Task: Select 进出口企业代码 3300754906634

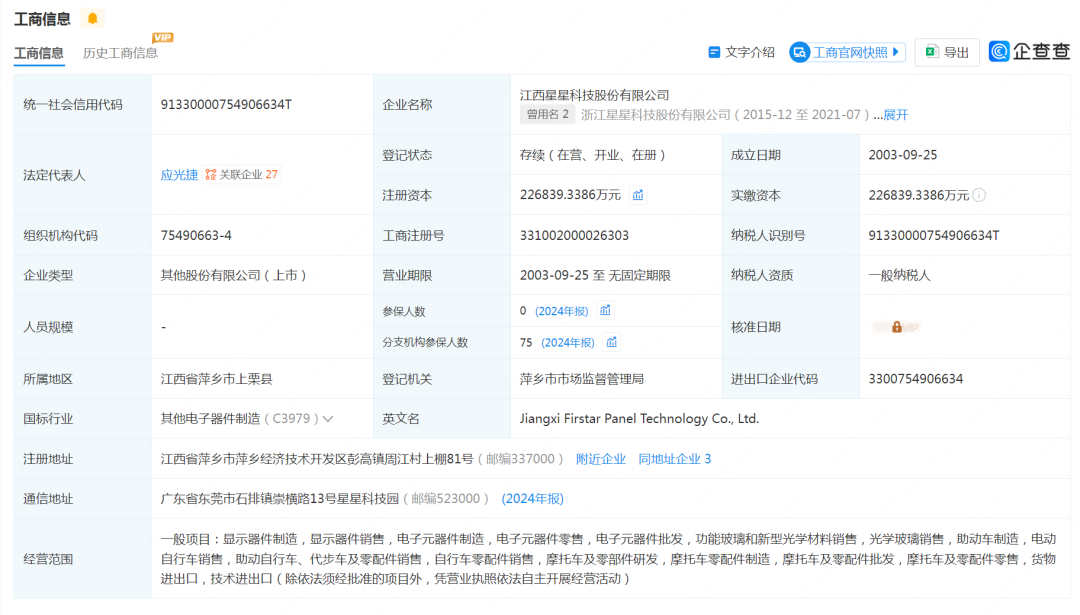Action: 915,379
